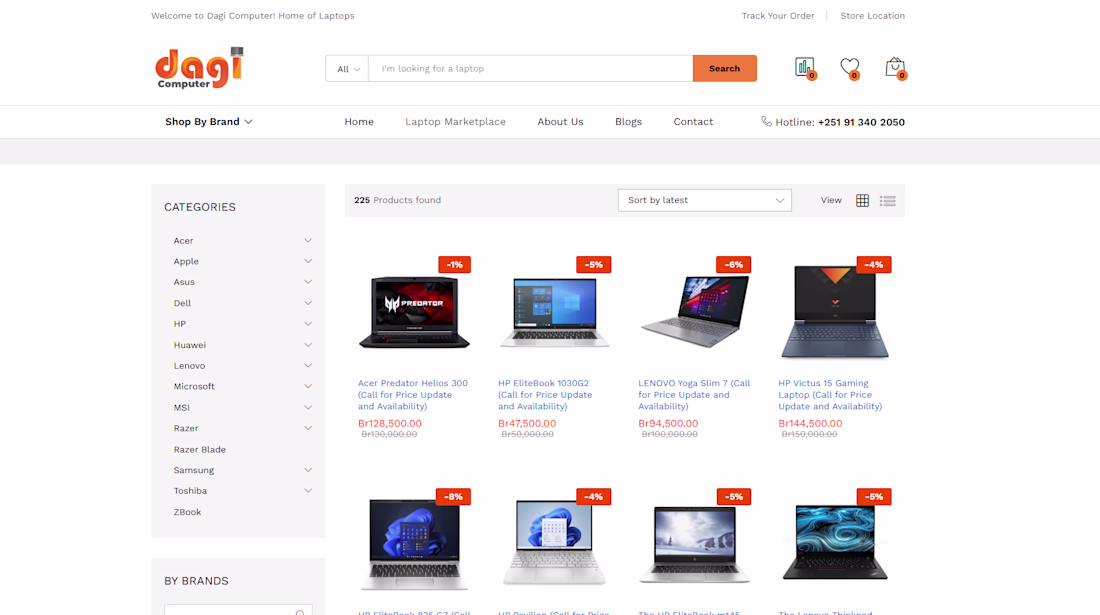Expand the Shop By Brand menu
The height and width of the screenshot is (615, 1100).
(208, 121)
